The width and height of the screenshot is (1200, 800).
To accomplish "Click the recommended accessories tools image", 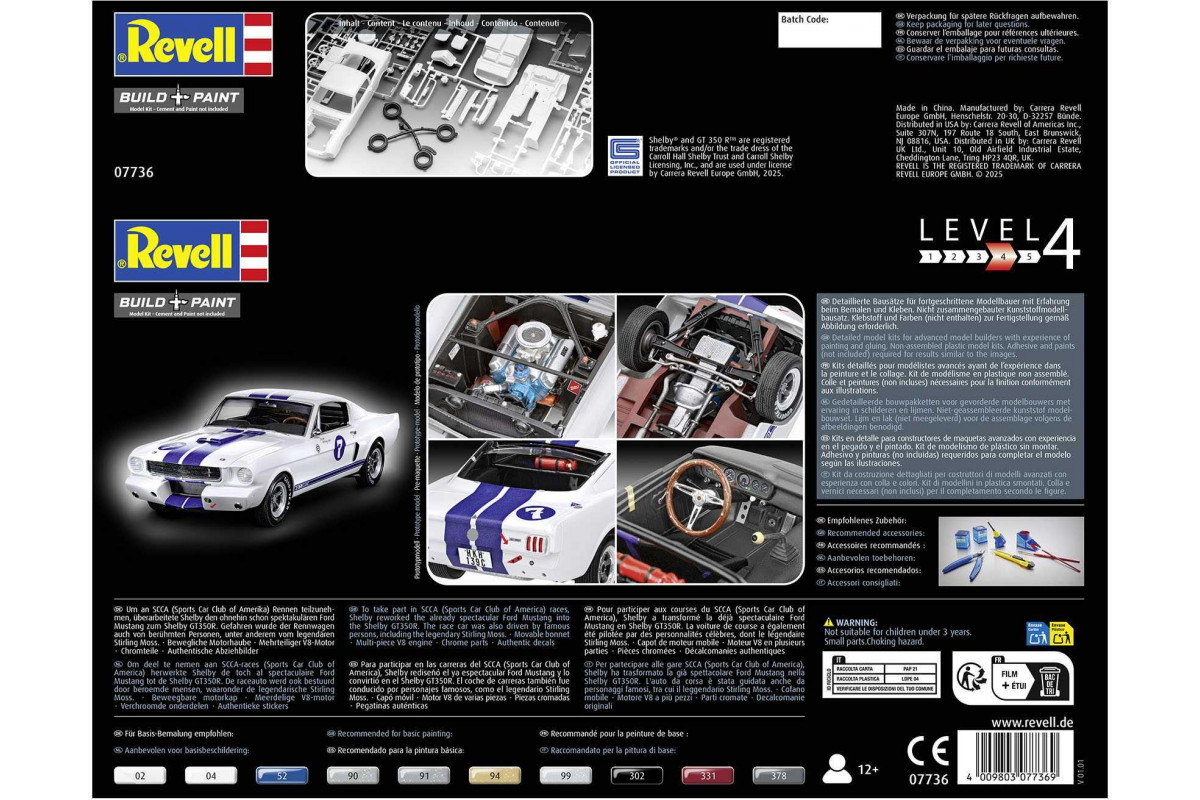I will 1009,551.
